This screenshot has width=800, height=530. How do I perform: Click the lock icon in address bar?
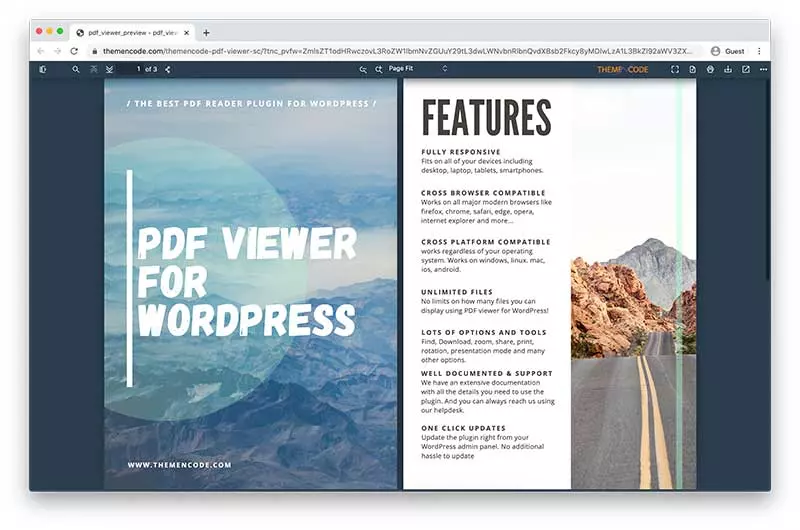tap(94, 51)
